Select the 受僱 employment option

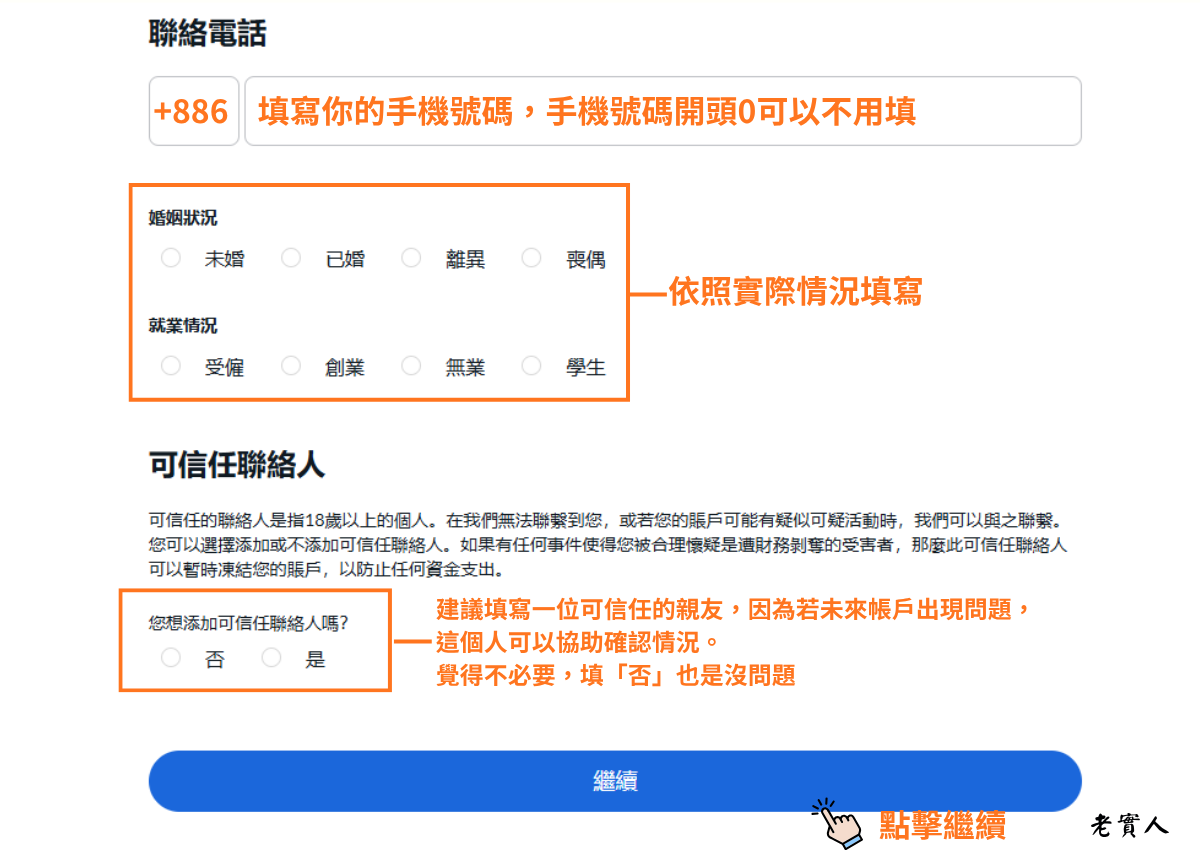click(170, 365)
